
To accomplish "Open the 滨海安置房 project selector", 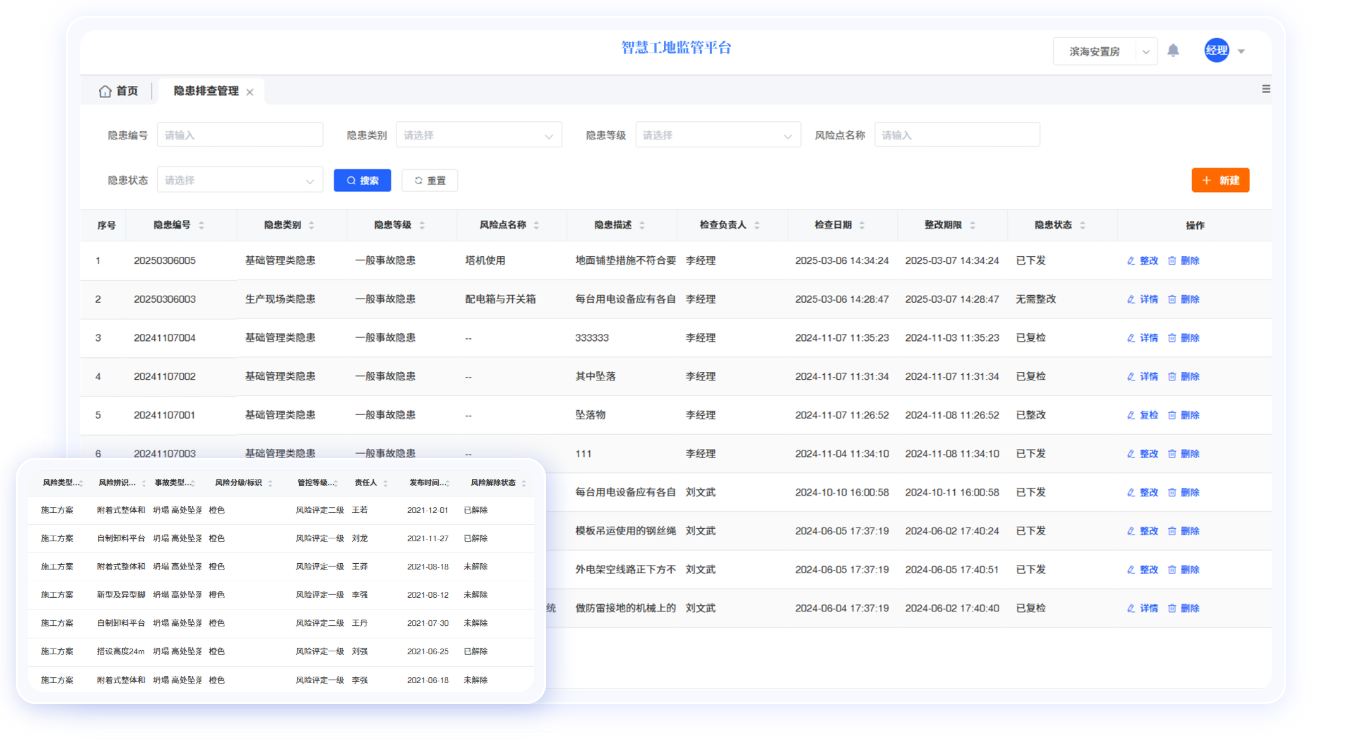I will point(1104,51).
